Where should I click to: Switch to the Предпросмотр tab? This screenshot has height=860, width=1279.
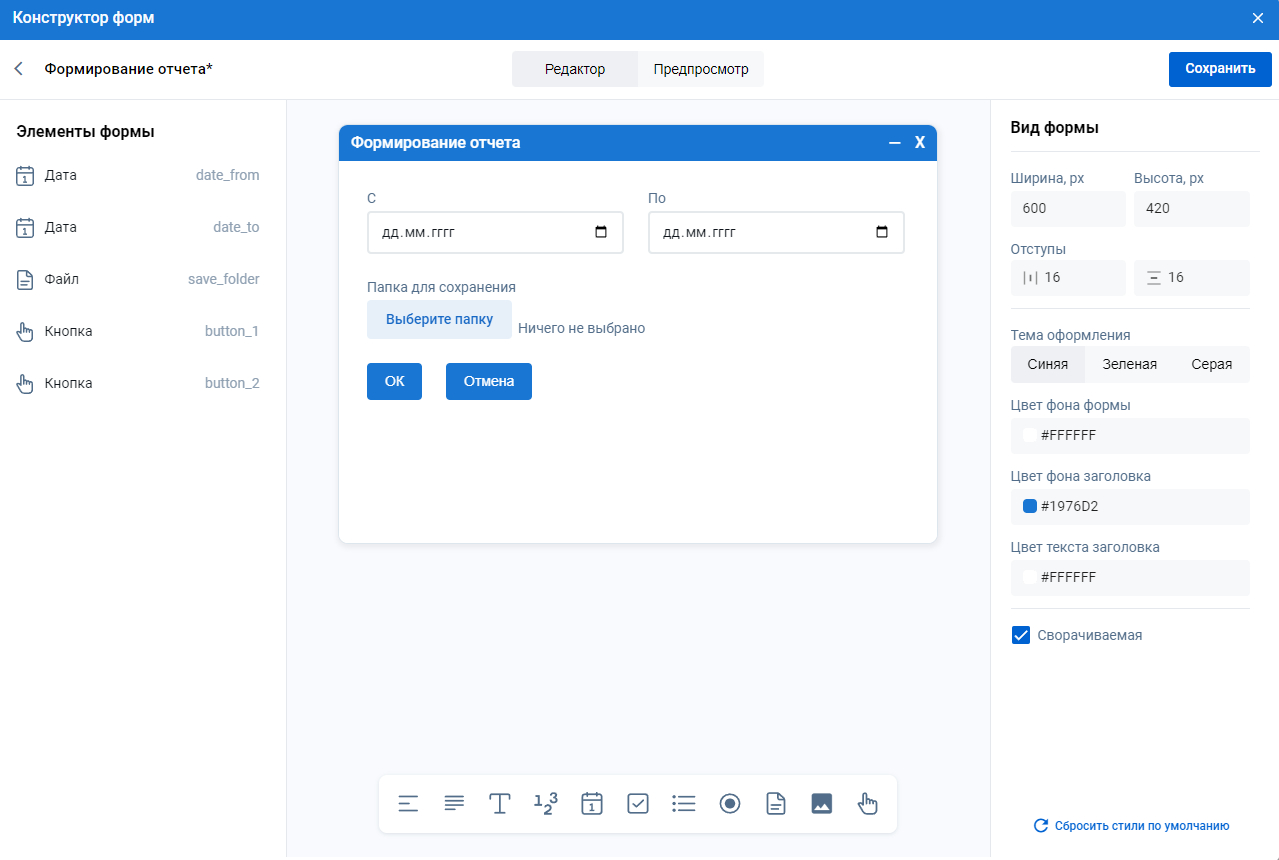700,69
